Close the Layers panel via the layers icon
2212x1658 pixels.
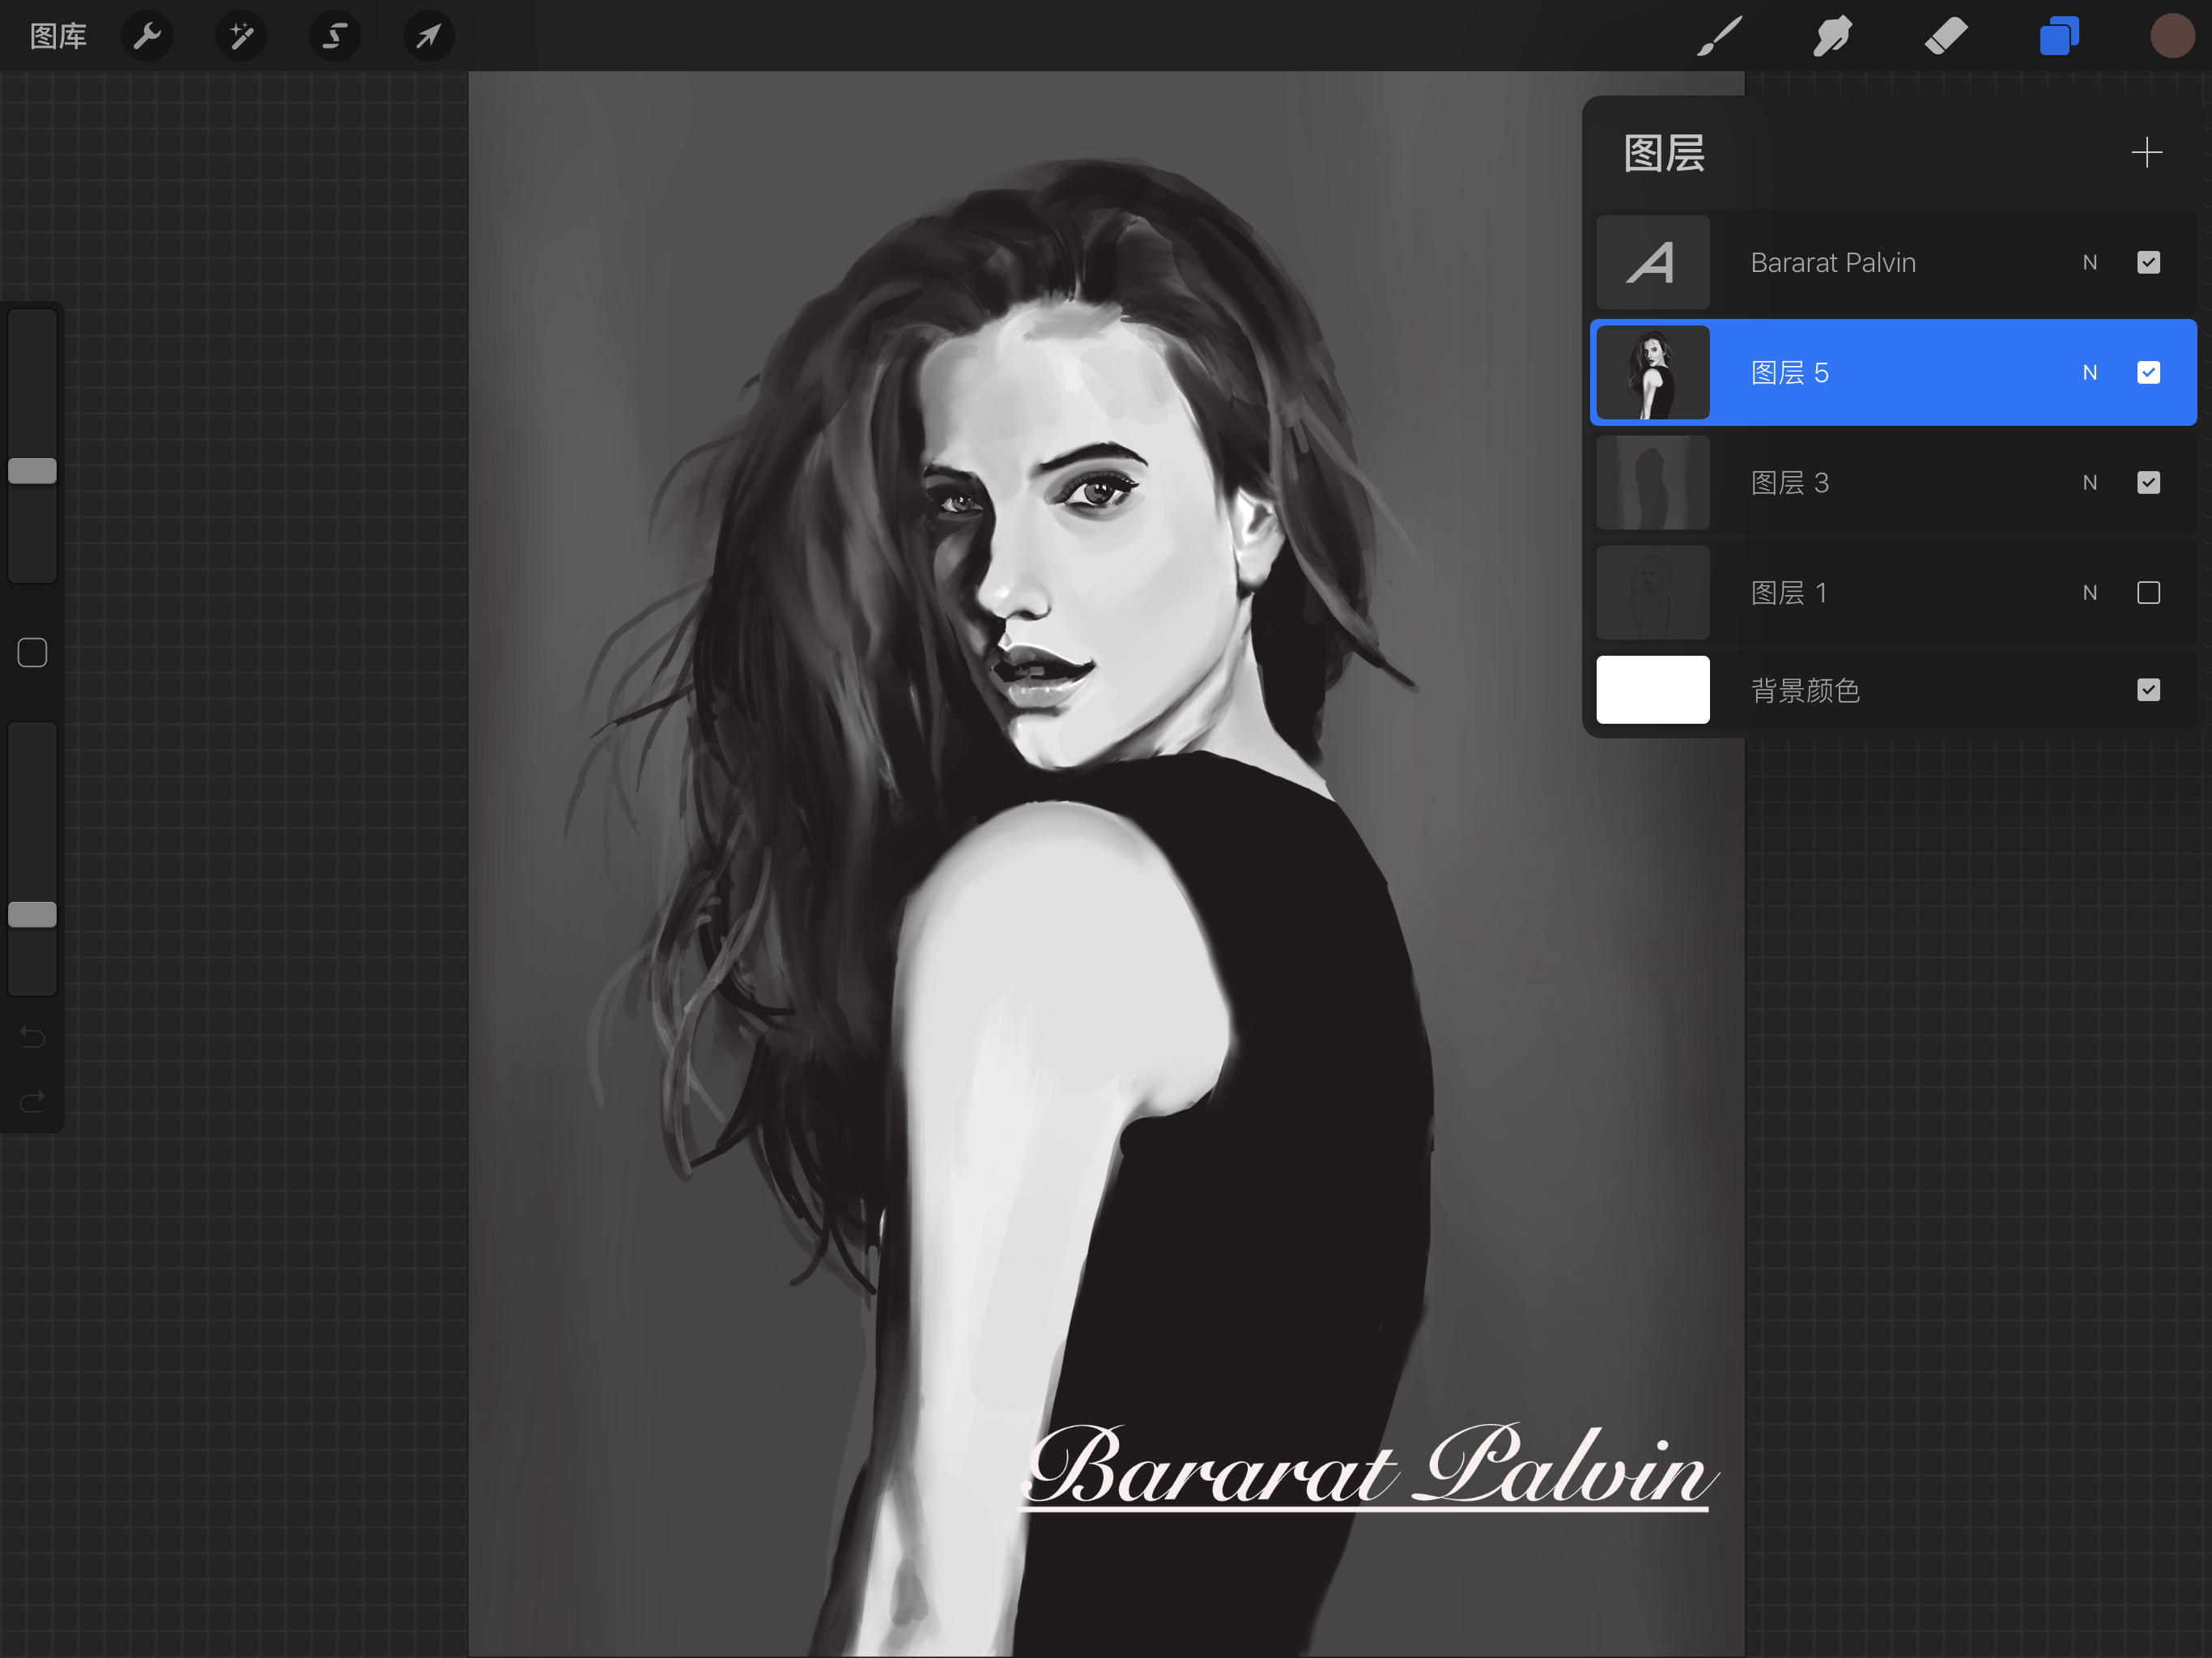tap(2059, 36)
